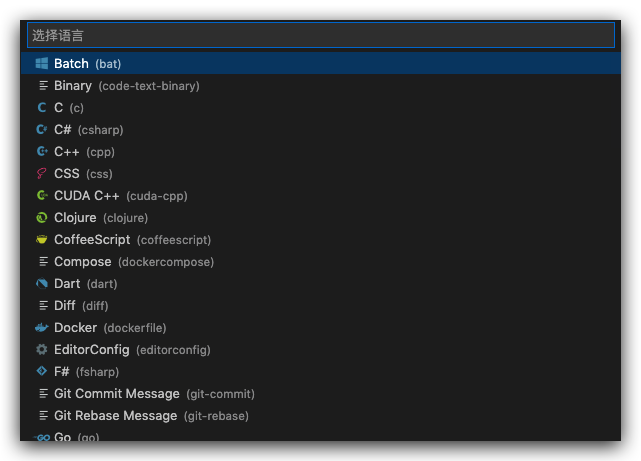Choose Go (go) at list bottom
Viewport: 641px width, 461px height.
[321, 434]
